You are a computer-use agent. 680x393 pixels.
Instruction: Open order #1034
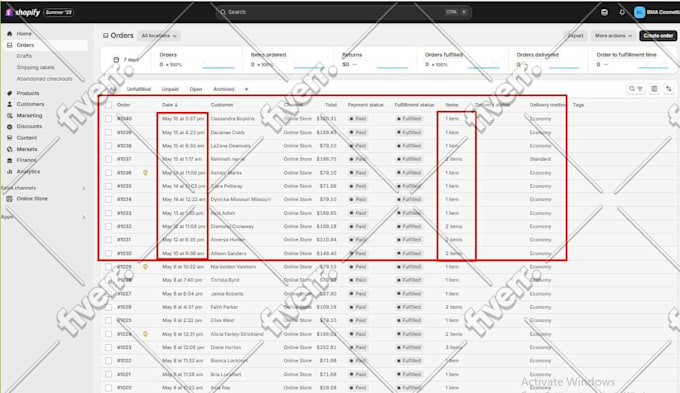[x=124, y=200]
